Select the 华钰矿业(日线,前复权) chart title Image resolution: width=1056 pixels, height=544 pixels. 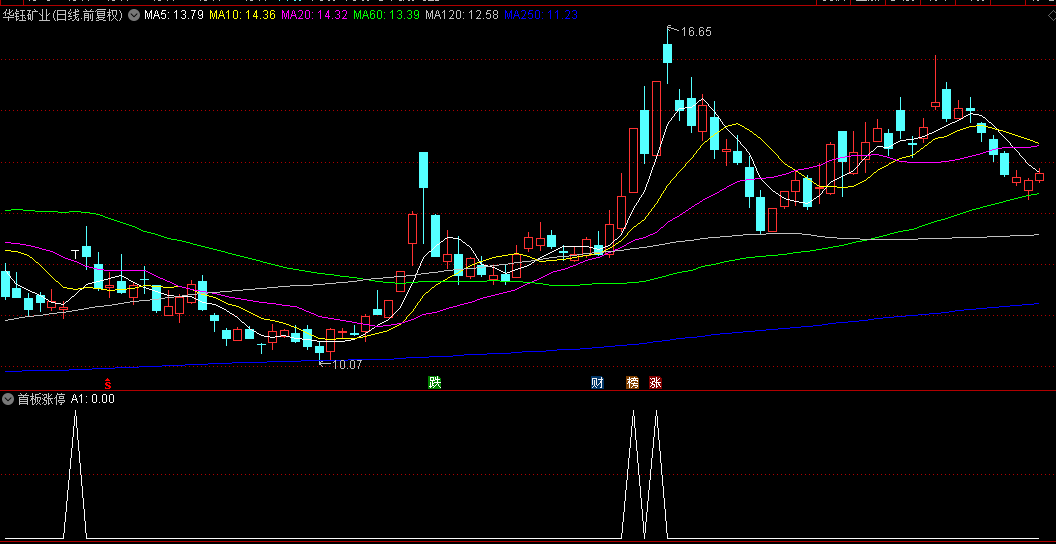63,15
